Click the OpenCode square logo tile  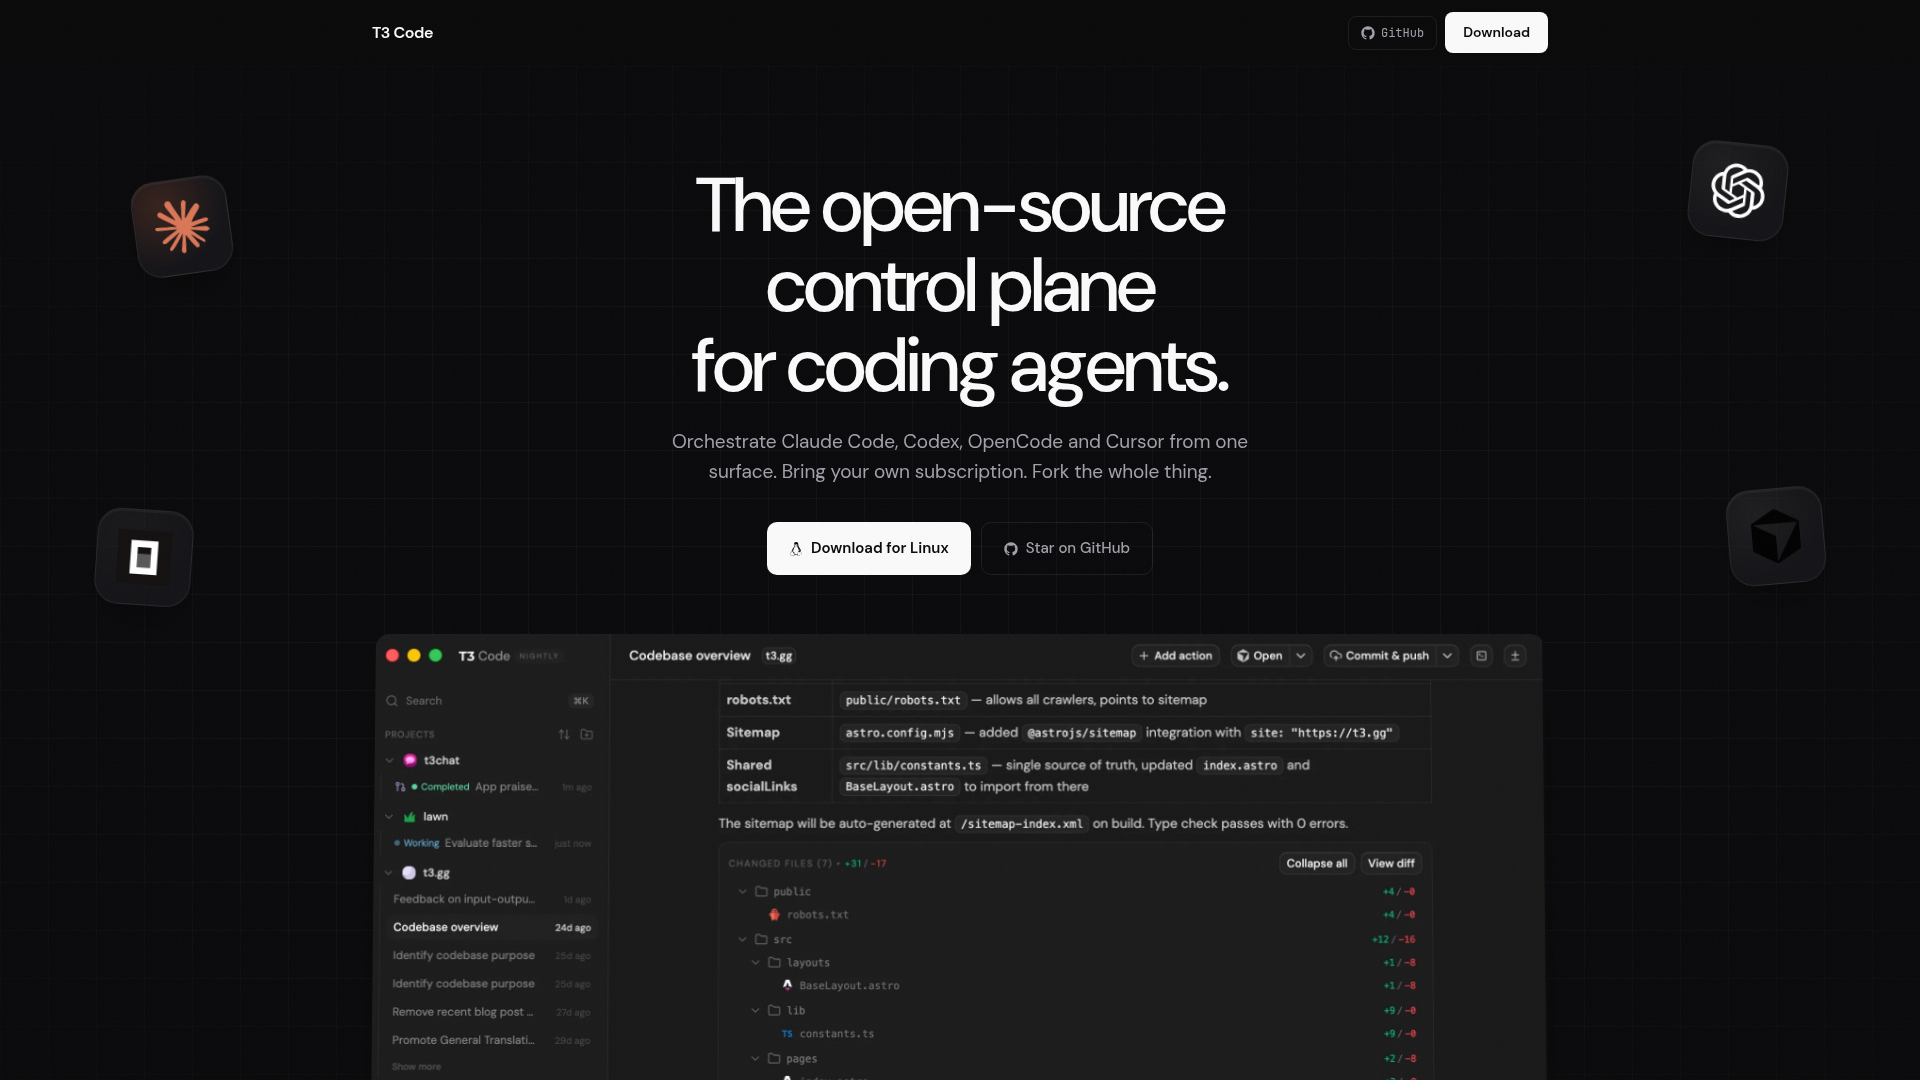pyautogui.click(x=144, y=557)
